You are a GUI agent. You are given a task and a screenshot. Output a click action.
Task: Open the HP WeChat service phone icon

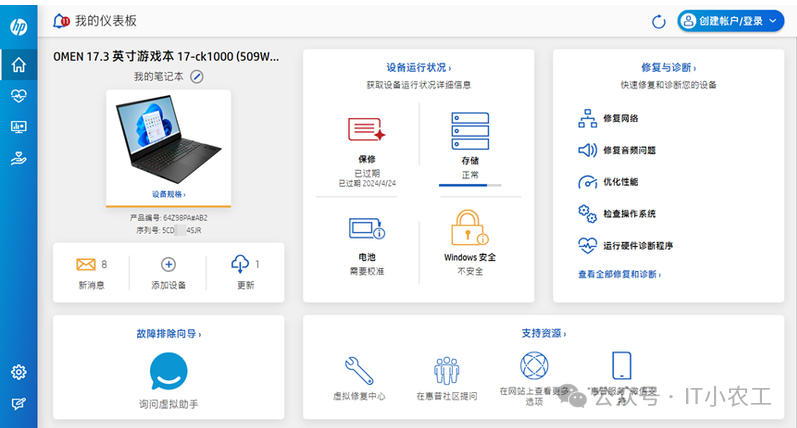pyautogui.click(x=621, y=365)
